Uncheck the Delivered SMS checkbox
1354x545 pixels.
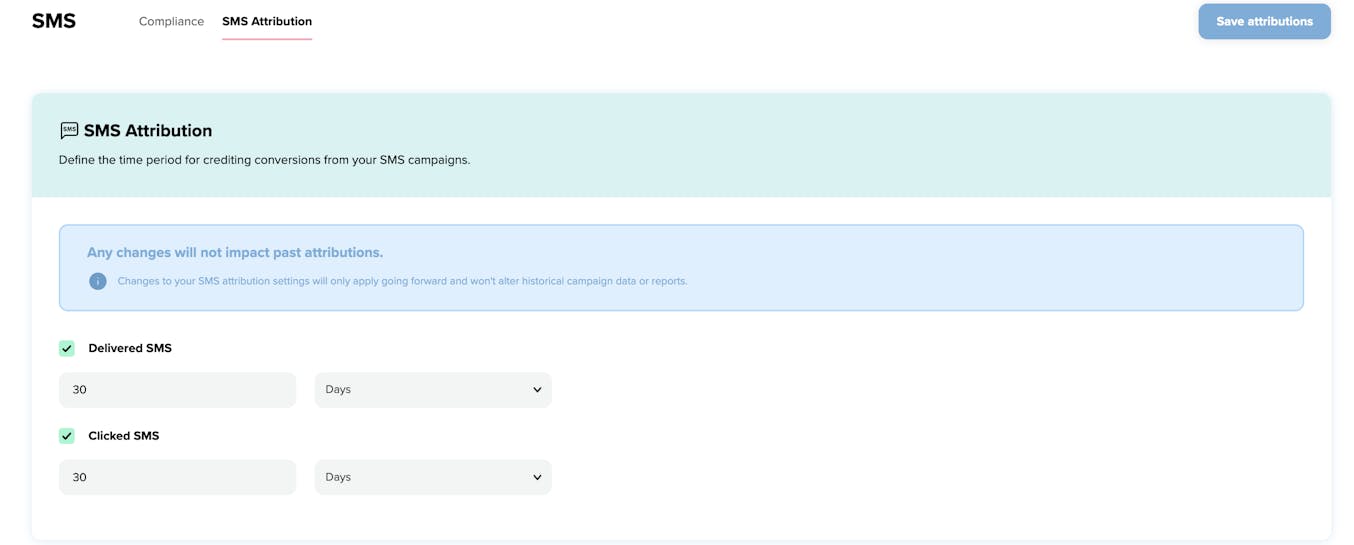click(x=67, y=348)
